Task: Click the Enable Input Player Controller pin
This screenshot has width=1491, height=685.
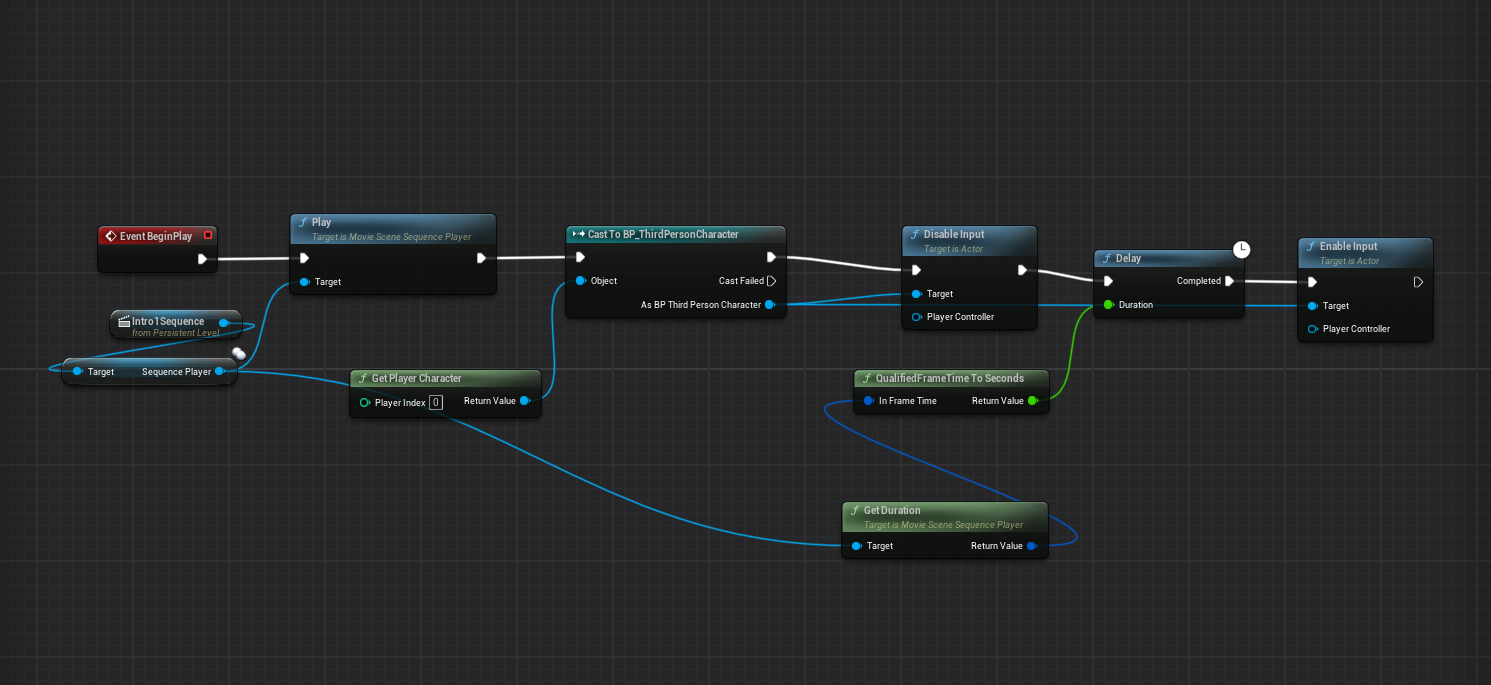Action: (1312, 329)
